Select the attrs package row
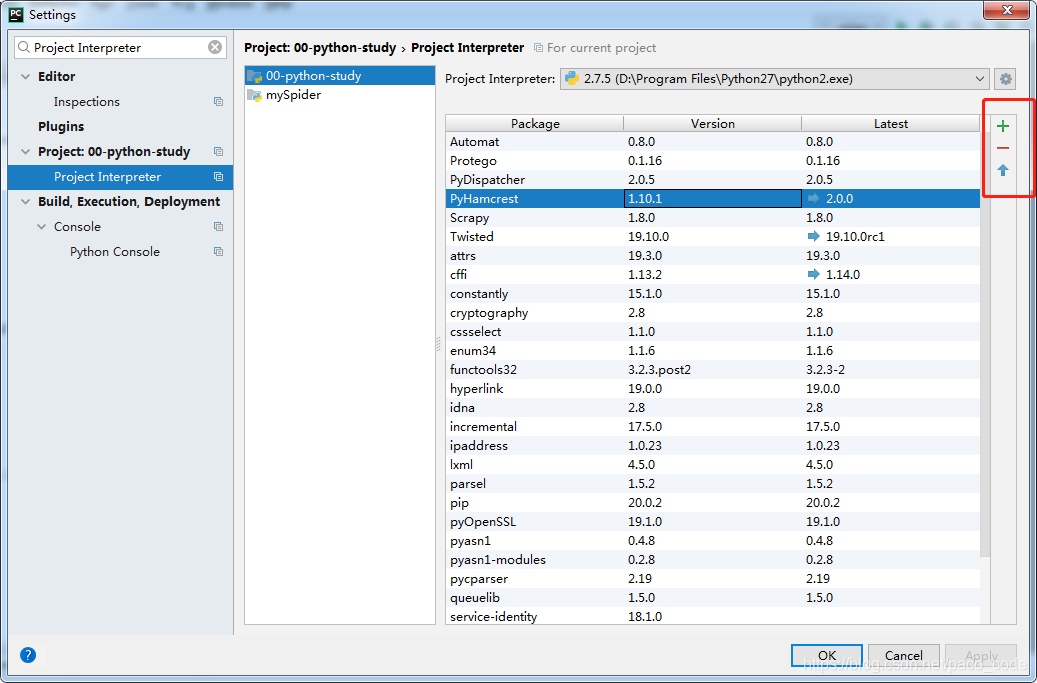Image resolution: width=1037 pixels, height=683 pixels. click(712, 256)
